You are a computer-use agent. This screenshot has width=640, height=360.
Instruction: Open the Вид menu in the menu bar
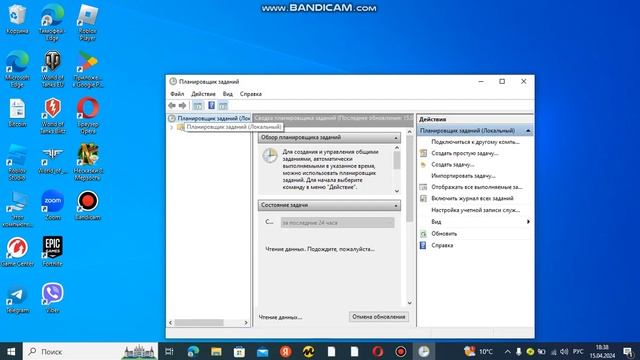227,94
